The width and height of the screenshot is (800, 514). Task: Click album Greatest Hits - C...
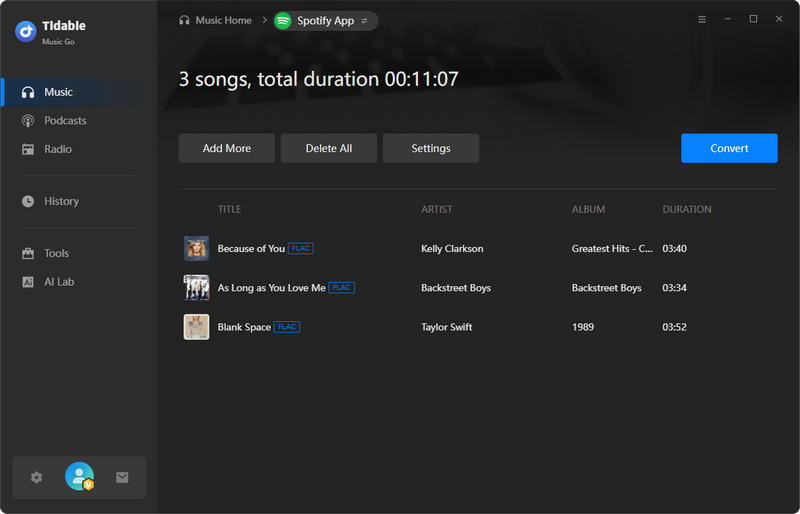[x=612, y=249]
